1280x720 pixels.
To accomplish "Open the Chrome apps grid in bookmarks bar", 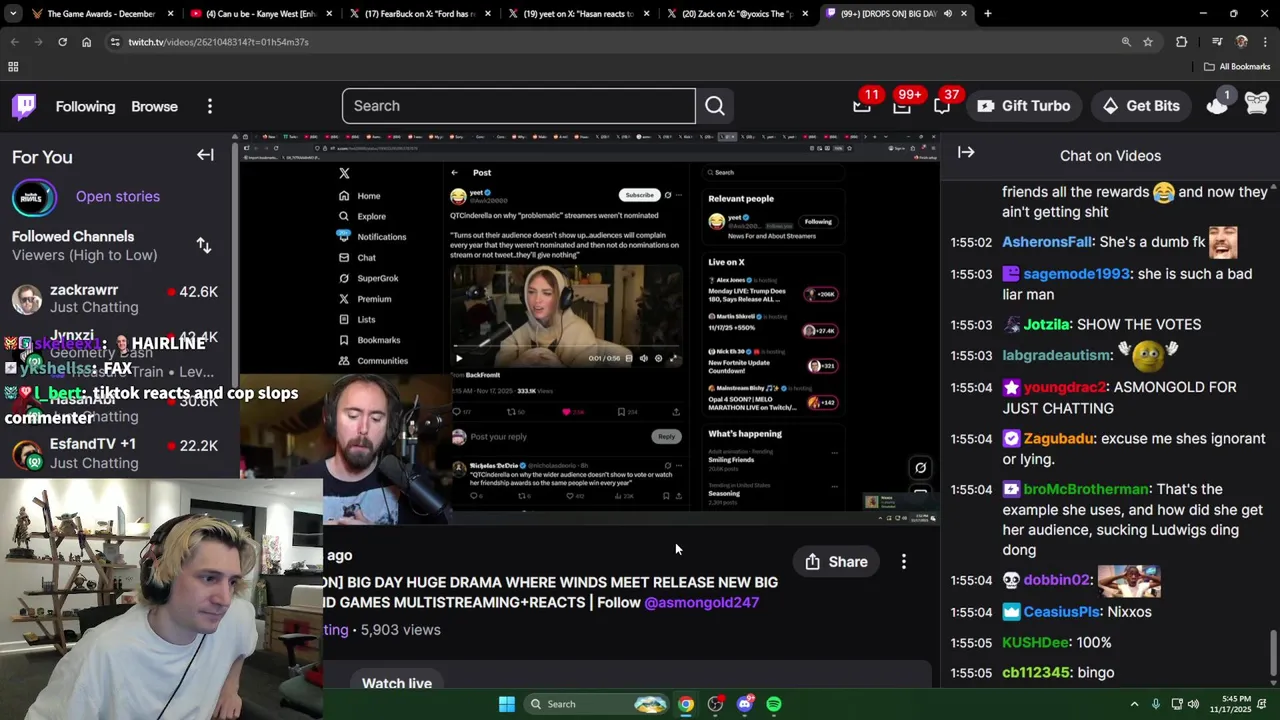I will tap(13, 67).
